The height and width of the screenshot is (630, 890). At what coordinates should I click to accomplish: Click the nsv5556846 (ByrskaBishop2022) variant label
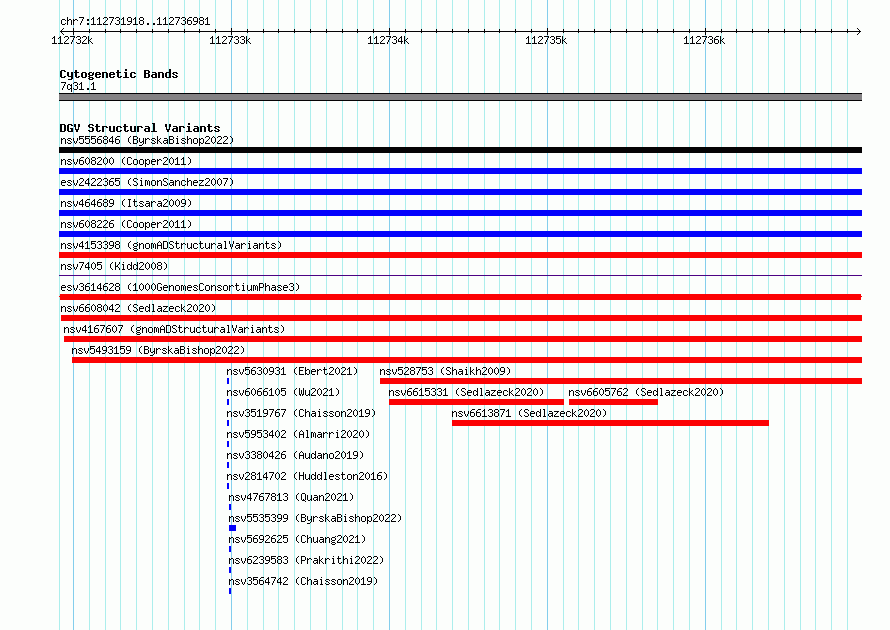[147, 140]
